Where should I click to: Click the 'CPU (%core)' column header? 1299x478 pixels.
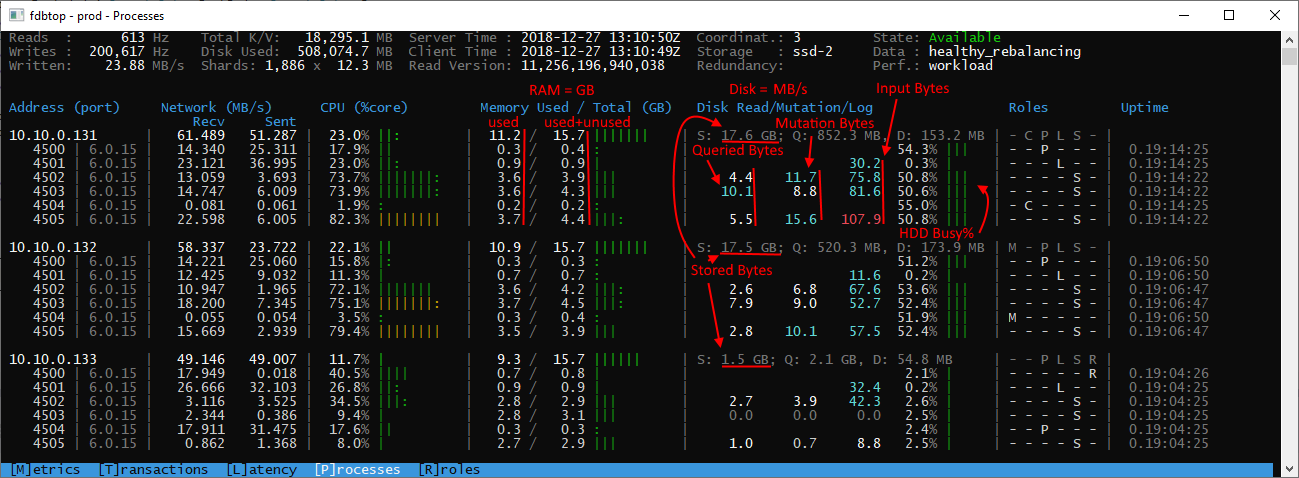366,107
